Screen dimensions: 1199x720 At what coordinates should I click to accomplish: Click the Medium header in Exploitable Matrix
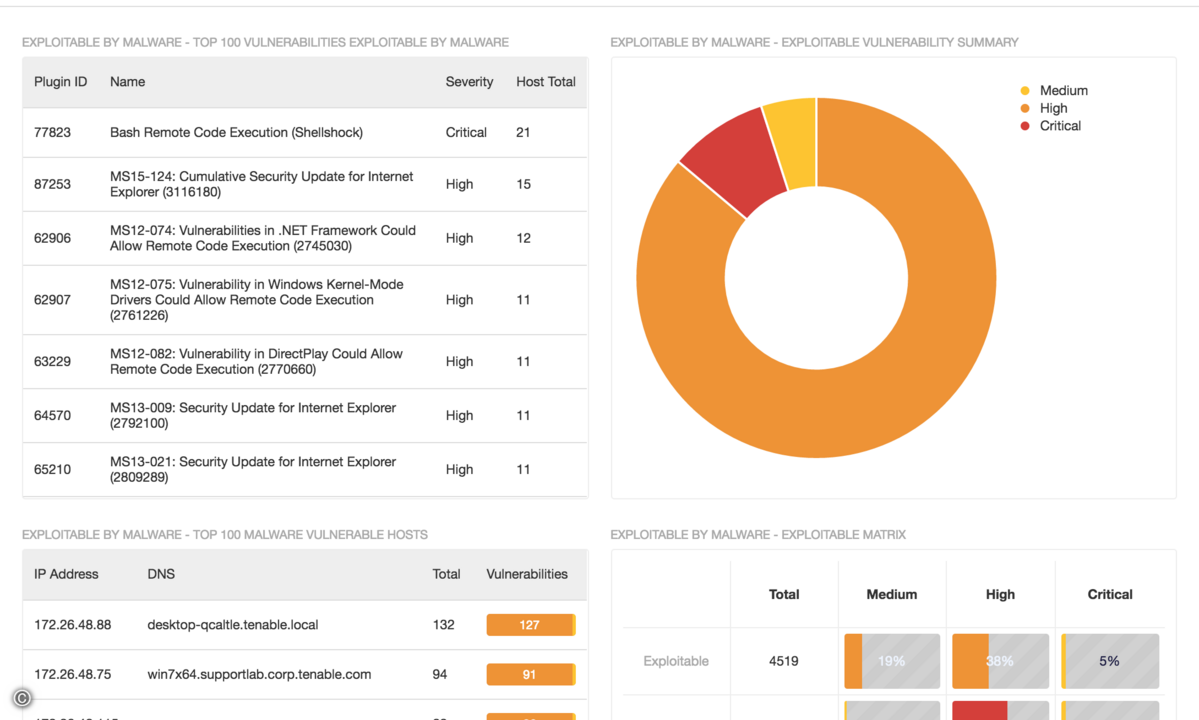pyautogui.click(x=892, y=594)
